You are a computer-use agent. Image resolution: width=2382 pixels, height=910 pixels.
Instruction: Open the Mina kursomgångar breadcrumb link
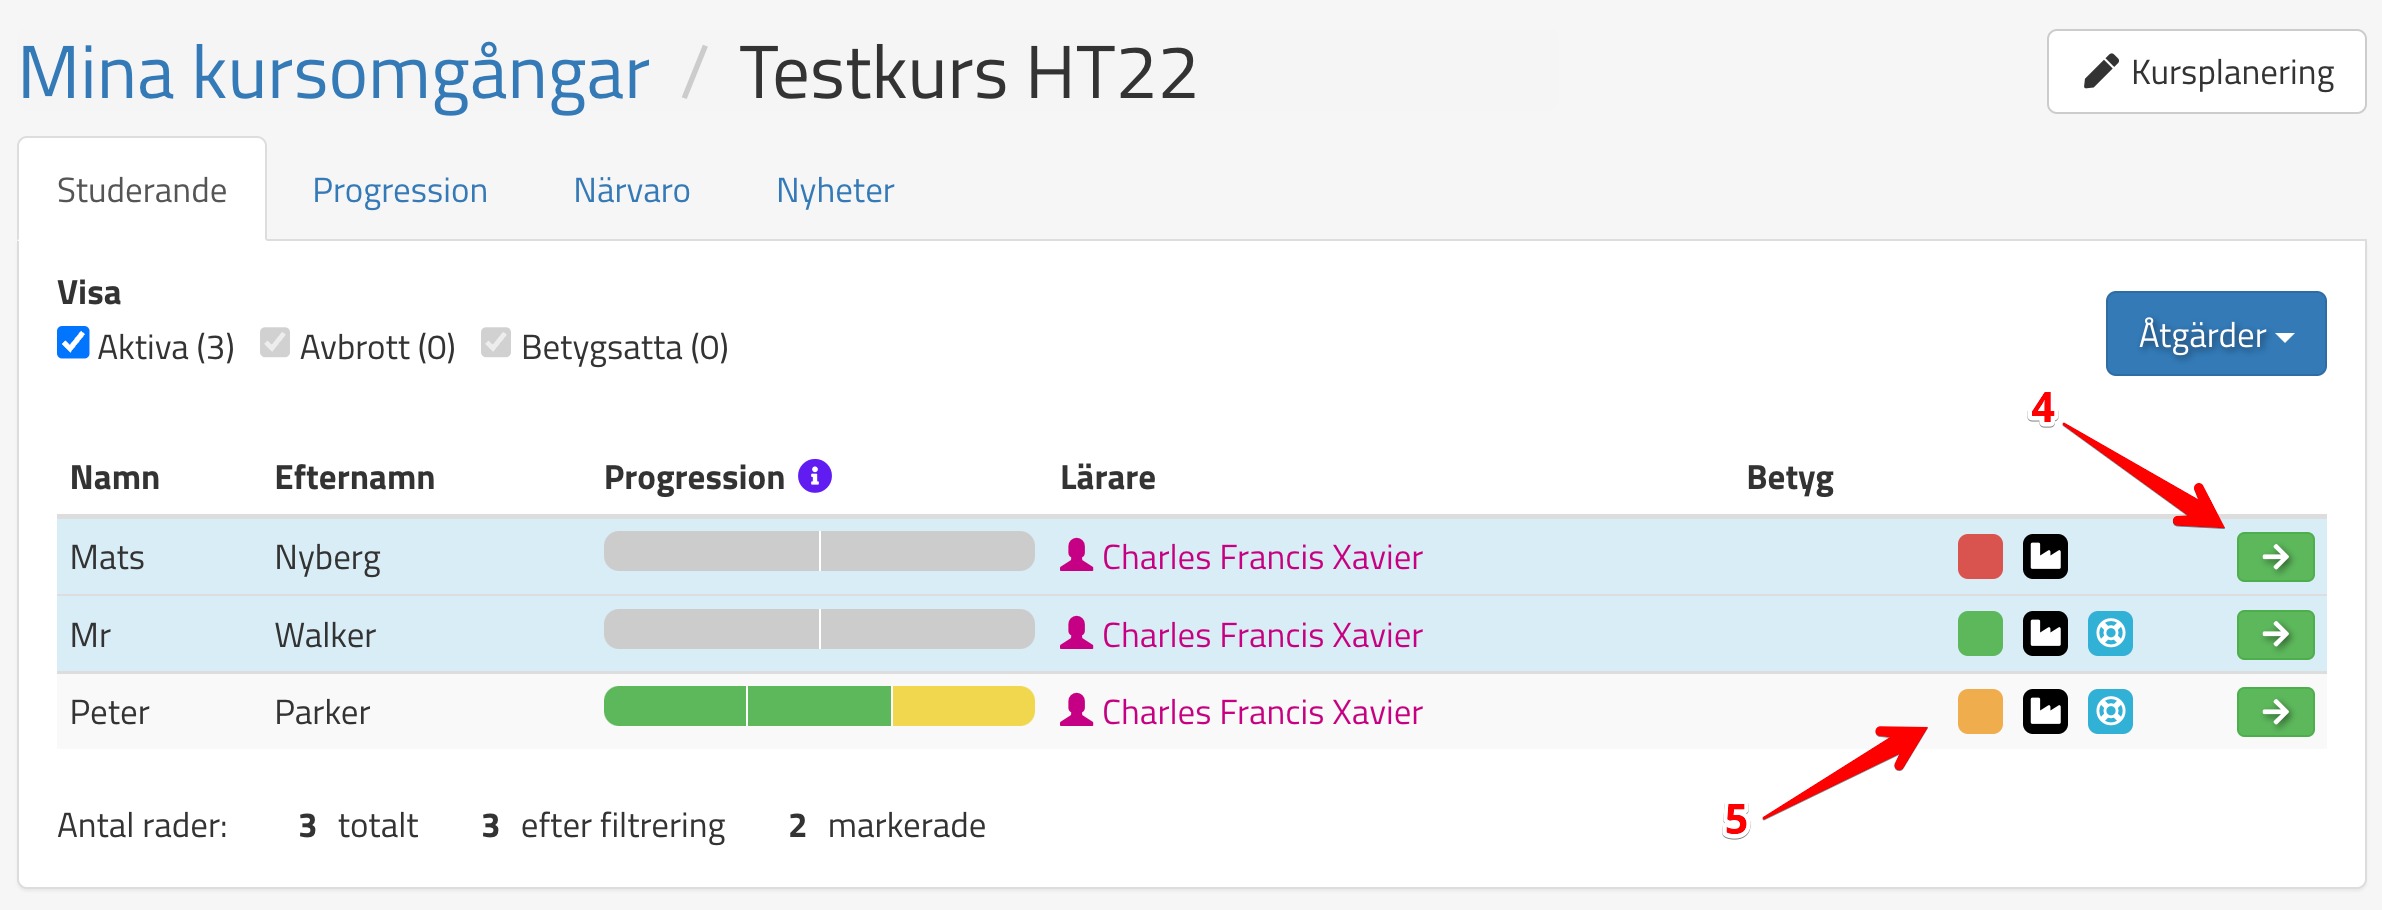tap(334, 74)
